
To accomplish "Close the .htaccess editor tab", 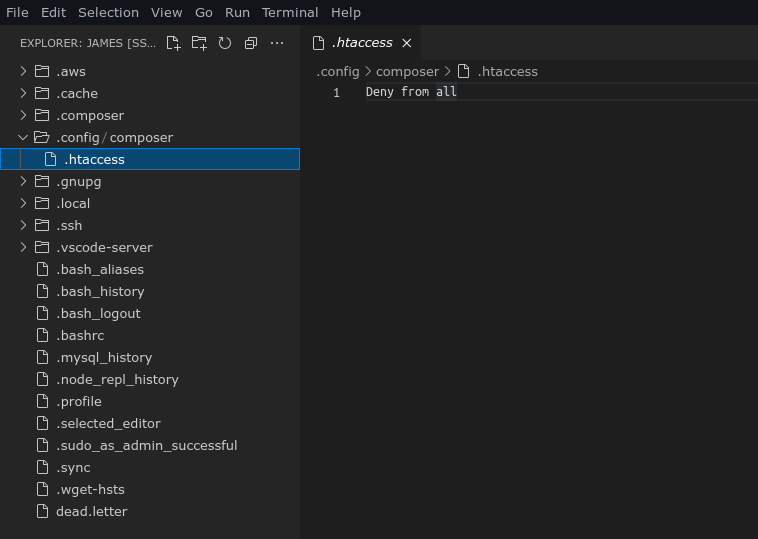I will point(407,43).
